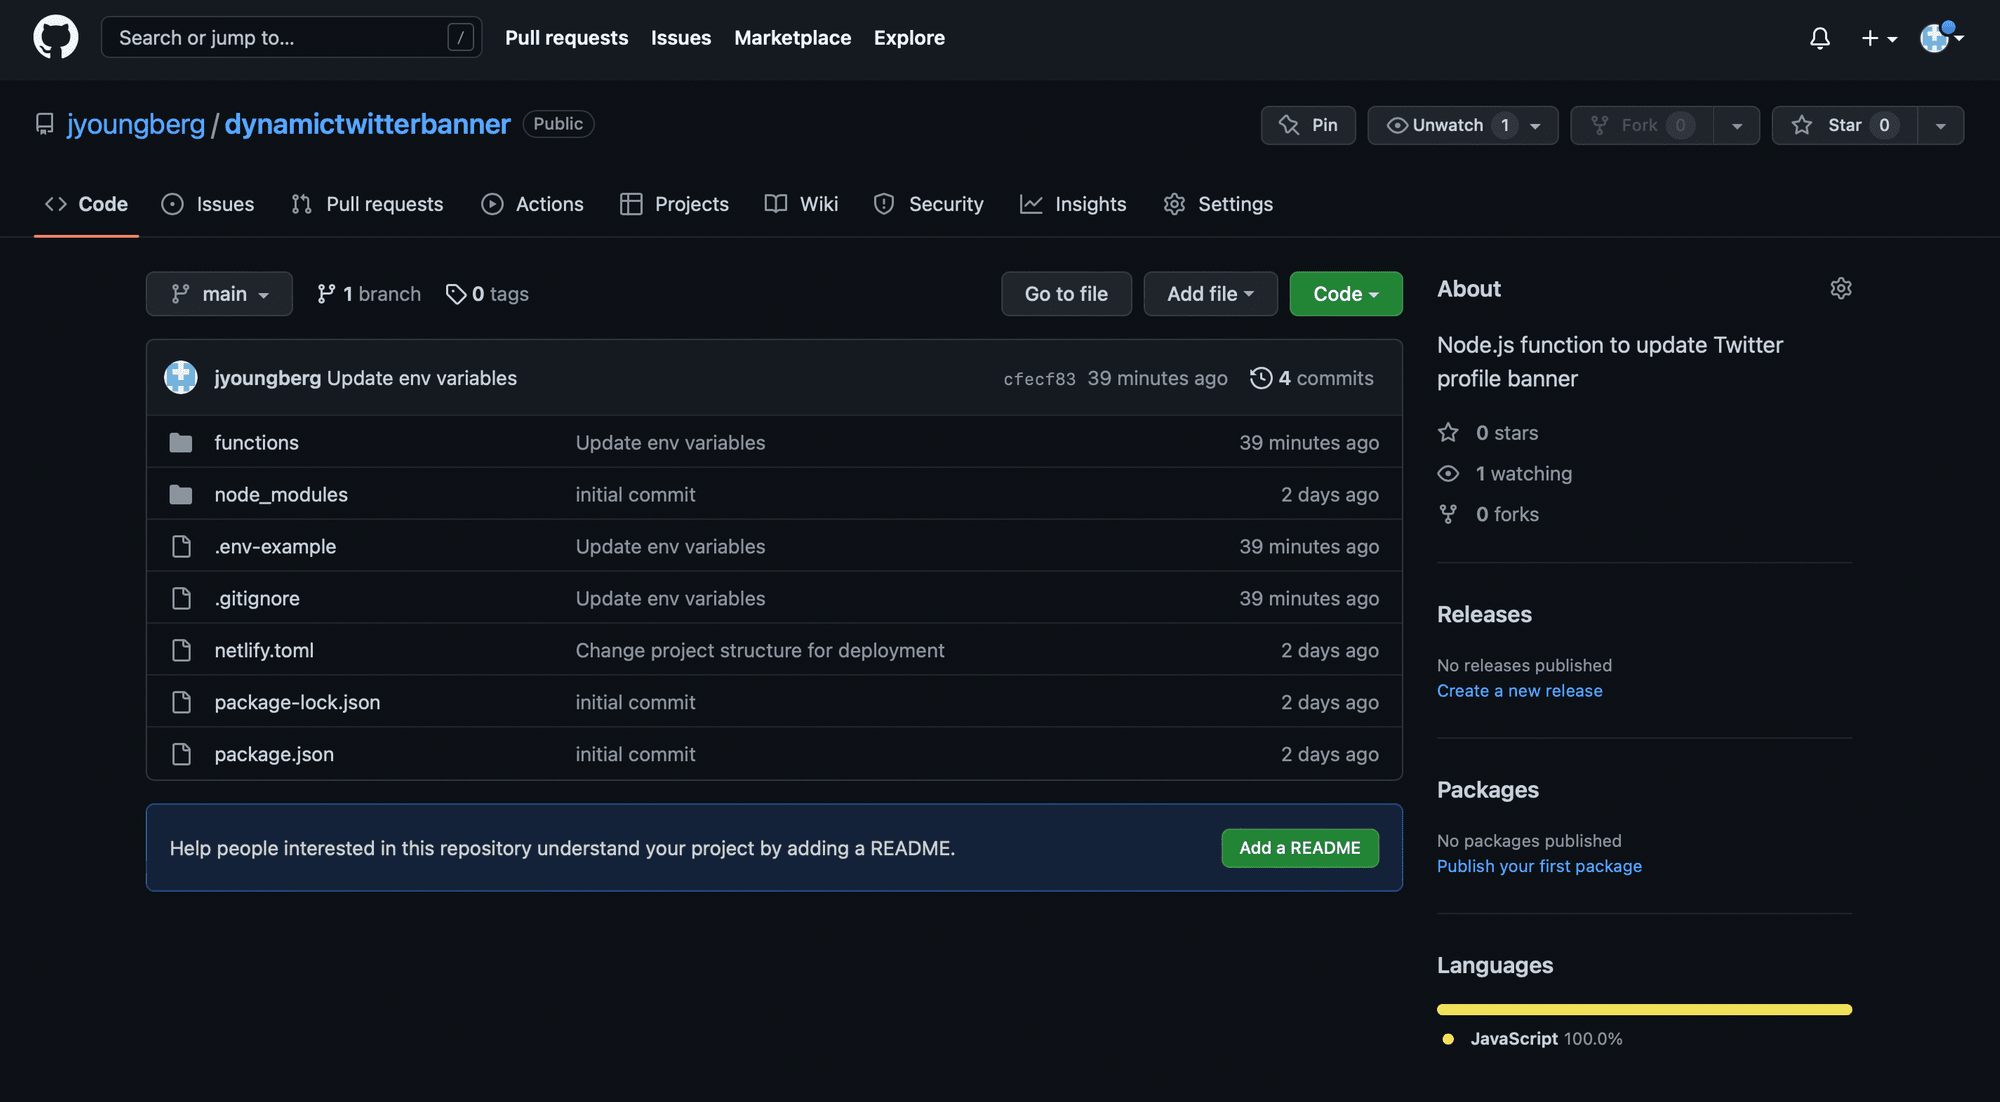Click Issues in top navigation bar
This screenshot has width=2000, height=1102.
[681, 38]
